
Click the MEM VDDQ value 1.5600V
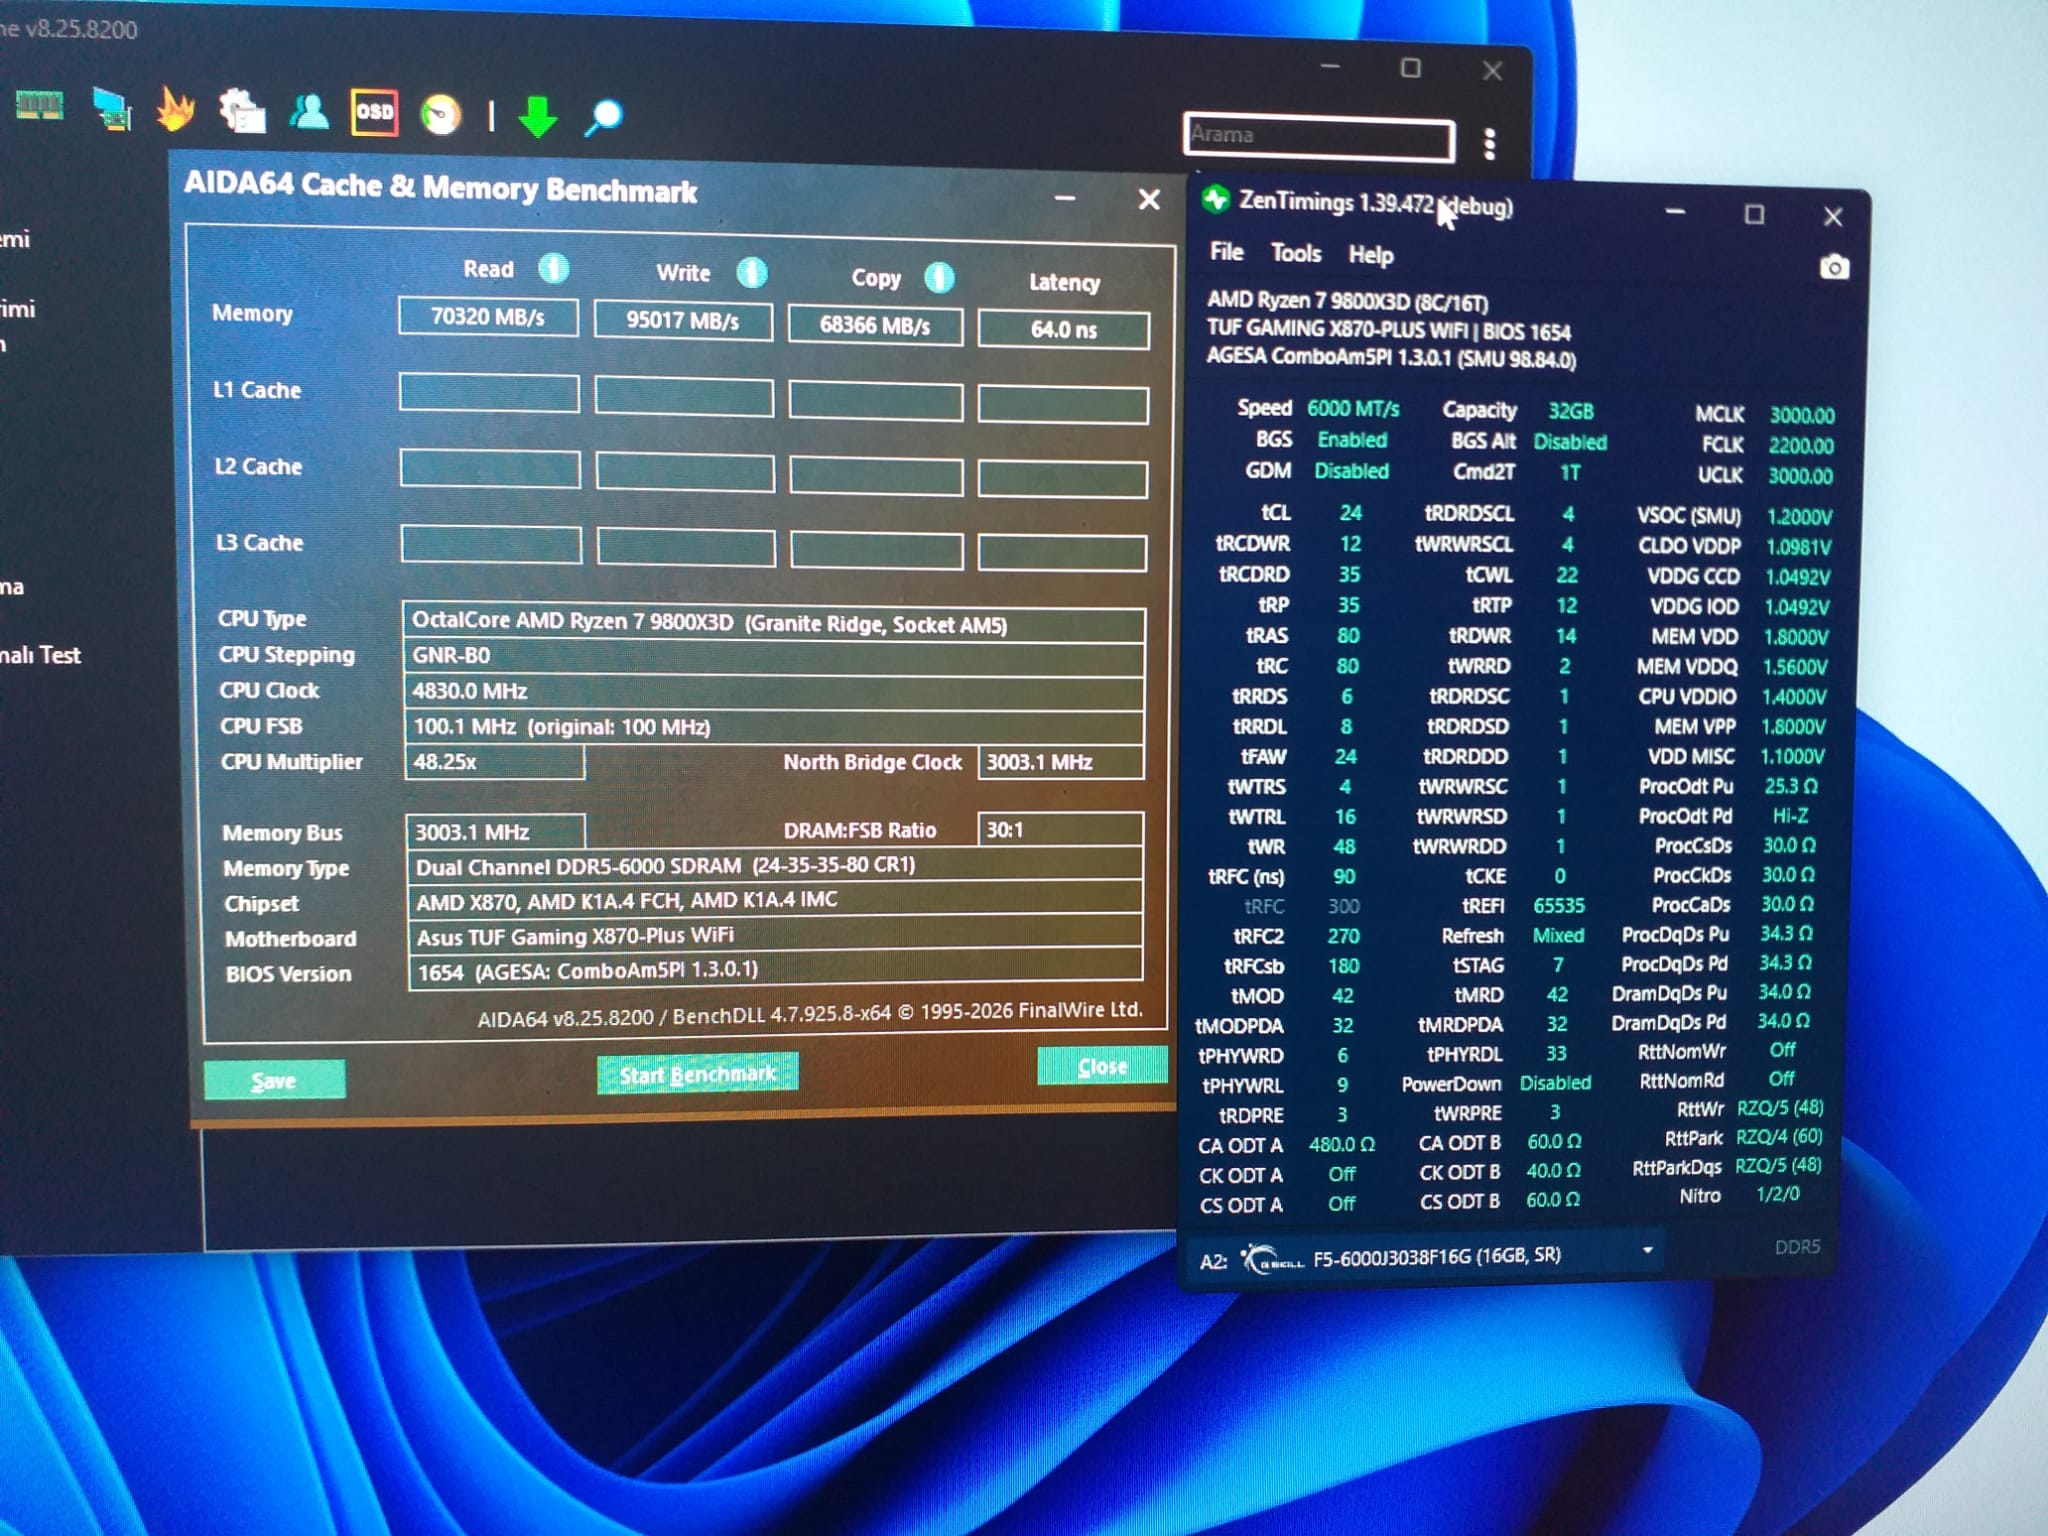click(1794, 667)
